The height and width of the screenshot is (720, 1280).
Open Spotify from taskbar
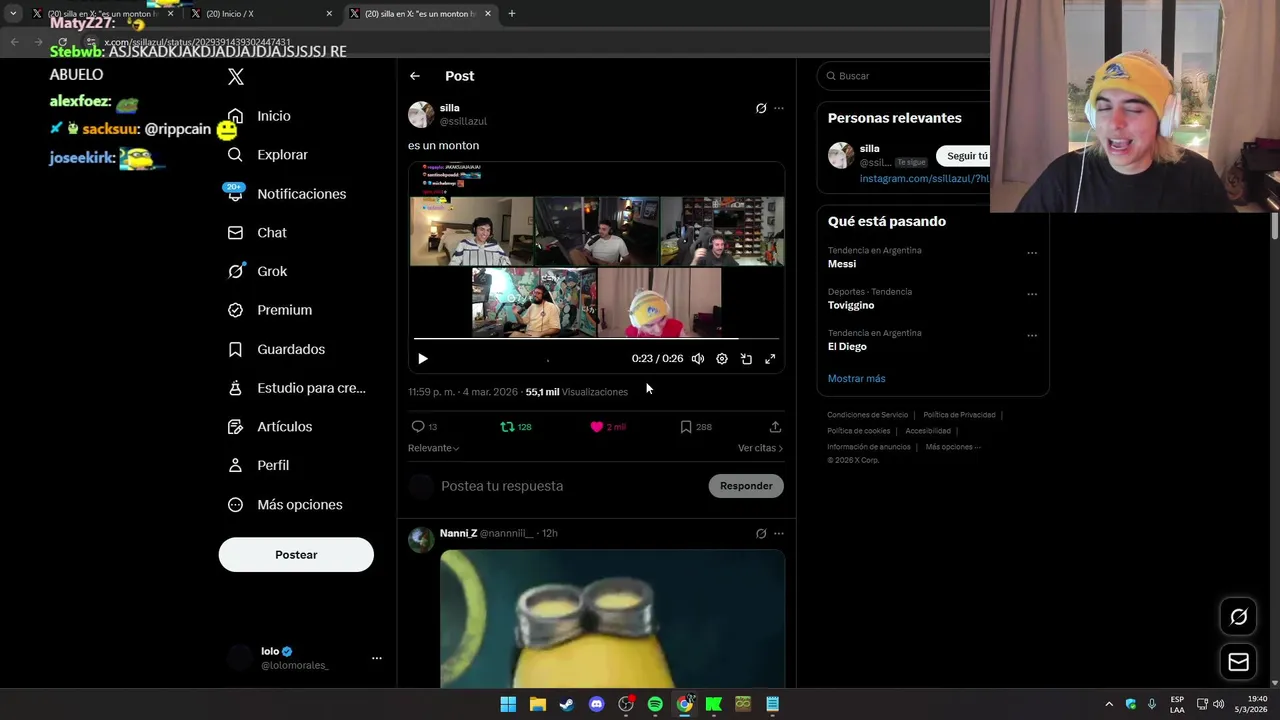(655, 704)
